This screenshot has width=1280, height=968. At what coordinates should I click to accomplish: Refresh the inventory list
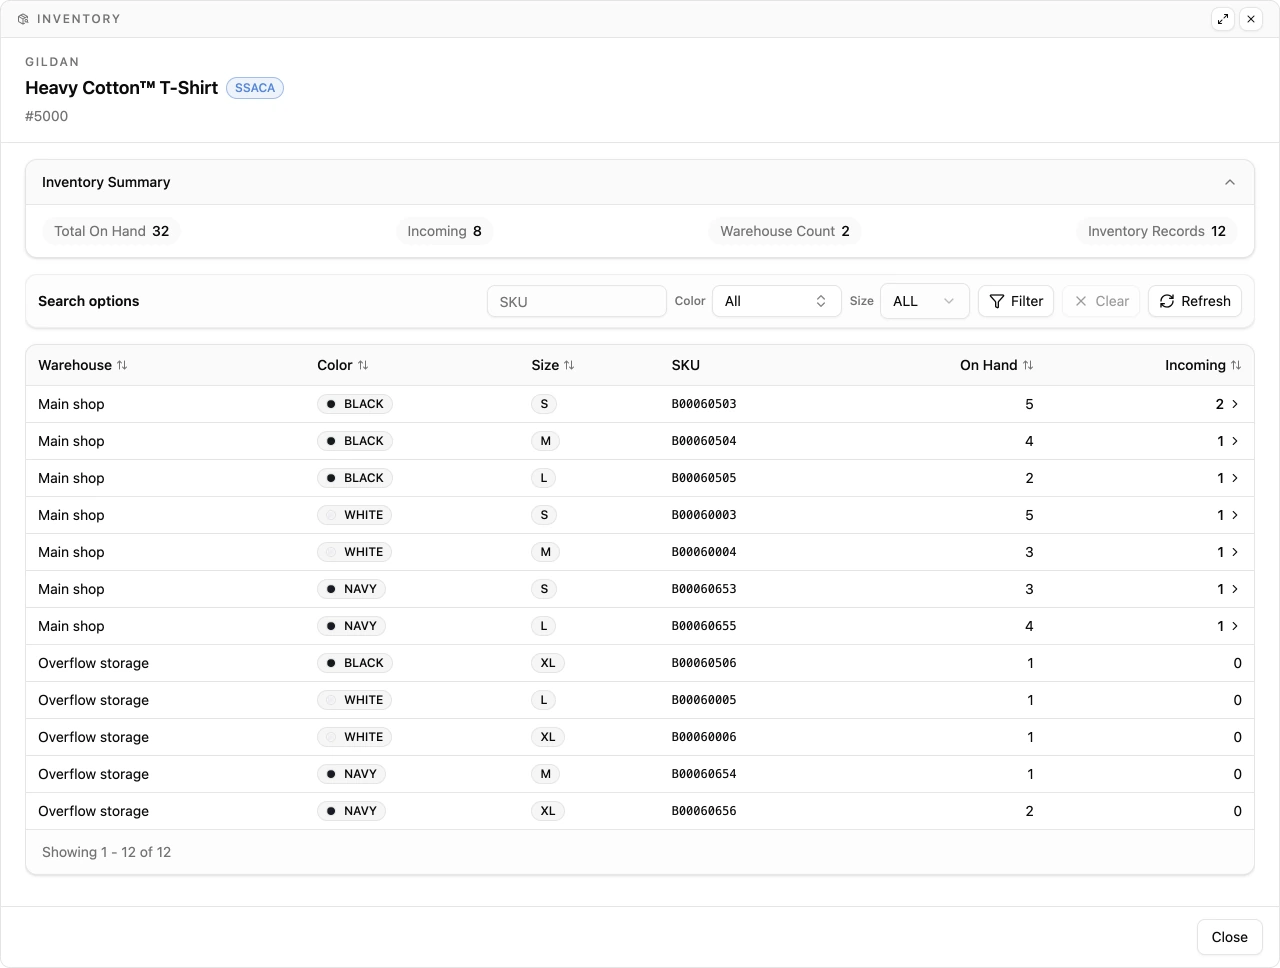[1195, 301]
